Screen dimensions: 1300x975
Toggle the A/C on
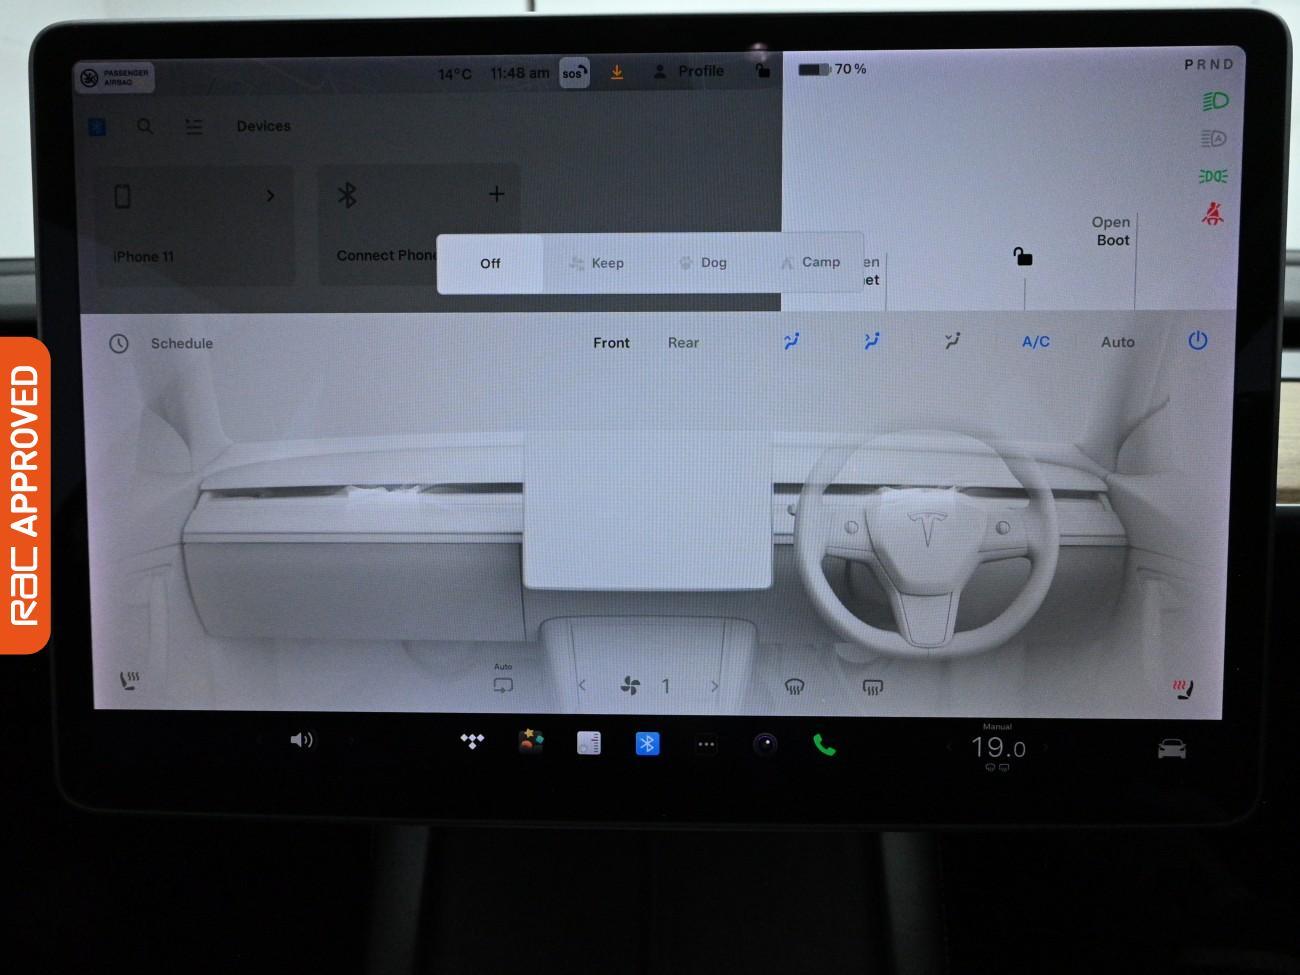(x=1035, y=341)
